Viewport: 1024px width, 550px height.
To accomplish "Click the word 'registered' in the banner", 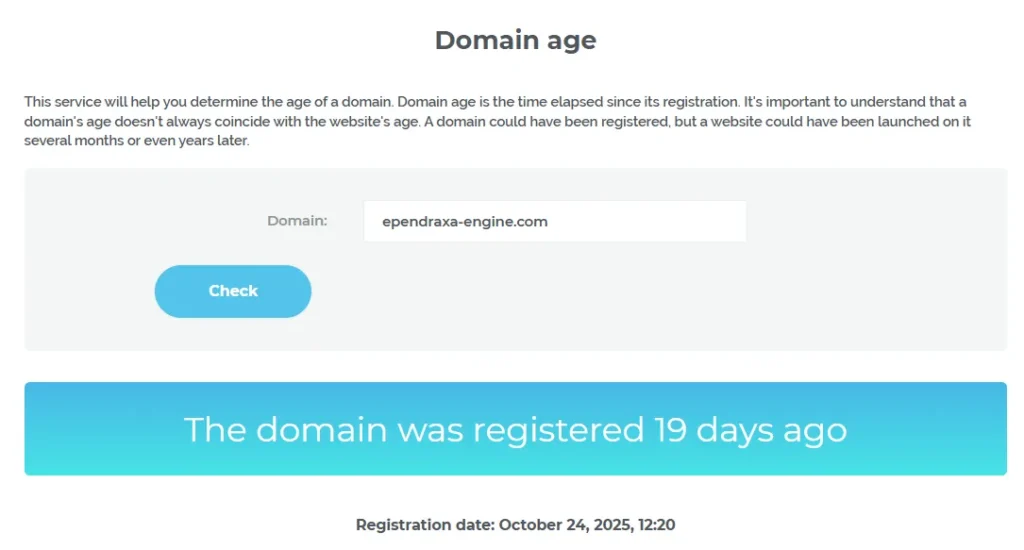I will coord(558,430).
